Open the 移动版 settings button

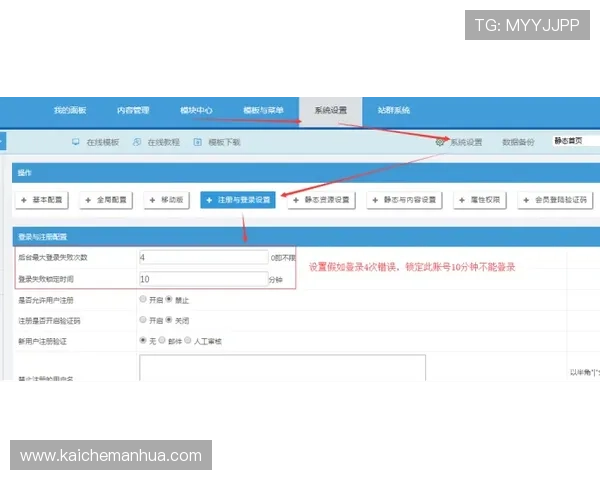pyautogui.click(x=166, y=200)
